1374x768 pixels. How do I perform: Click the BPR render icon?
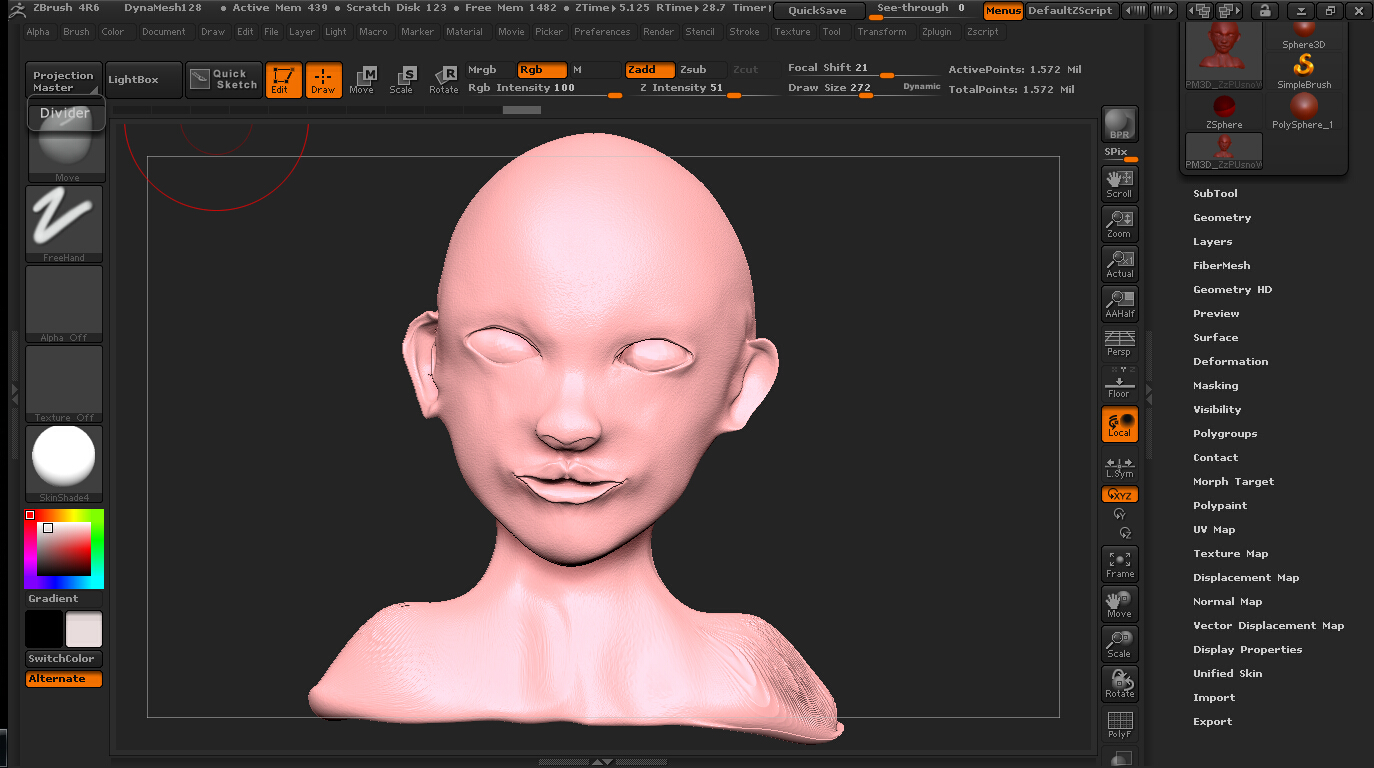point(1119,124)
